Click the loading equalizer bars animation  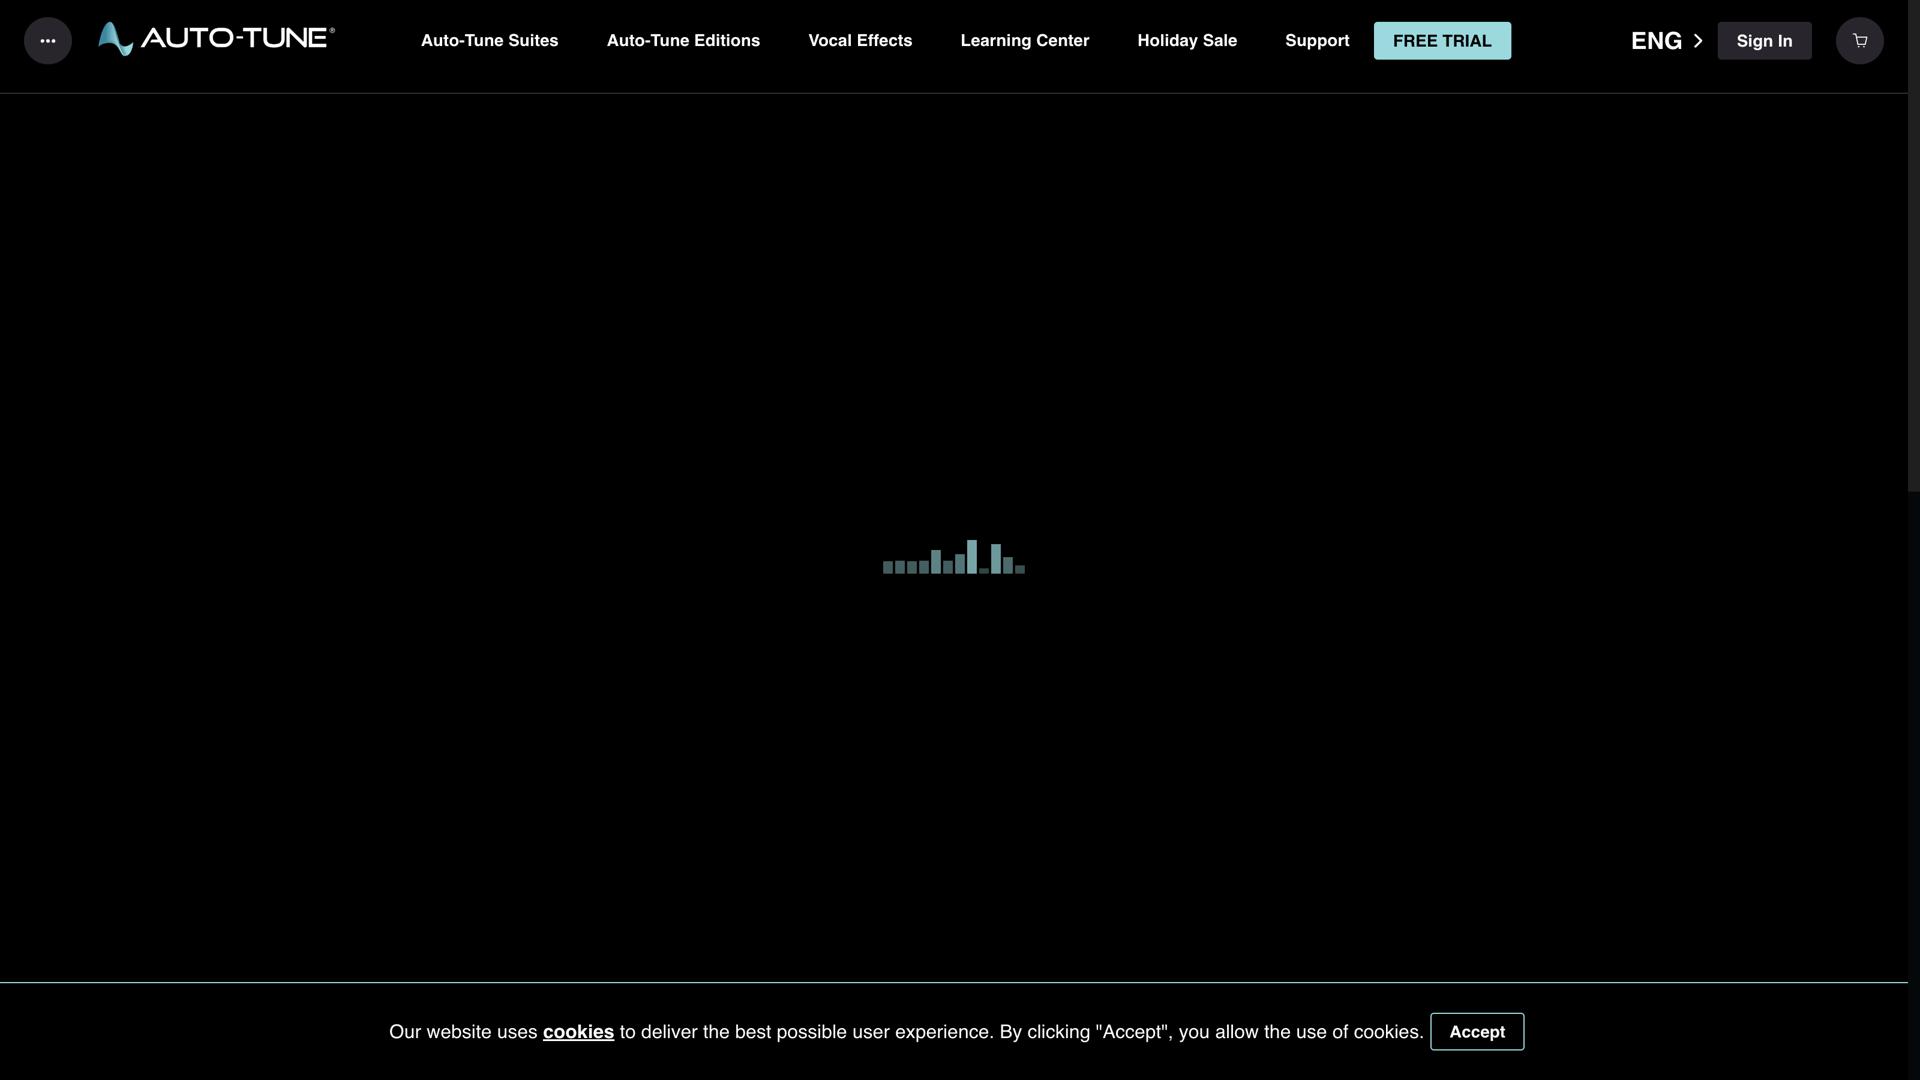click(x=953, y=558)
